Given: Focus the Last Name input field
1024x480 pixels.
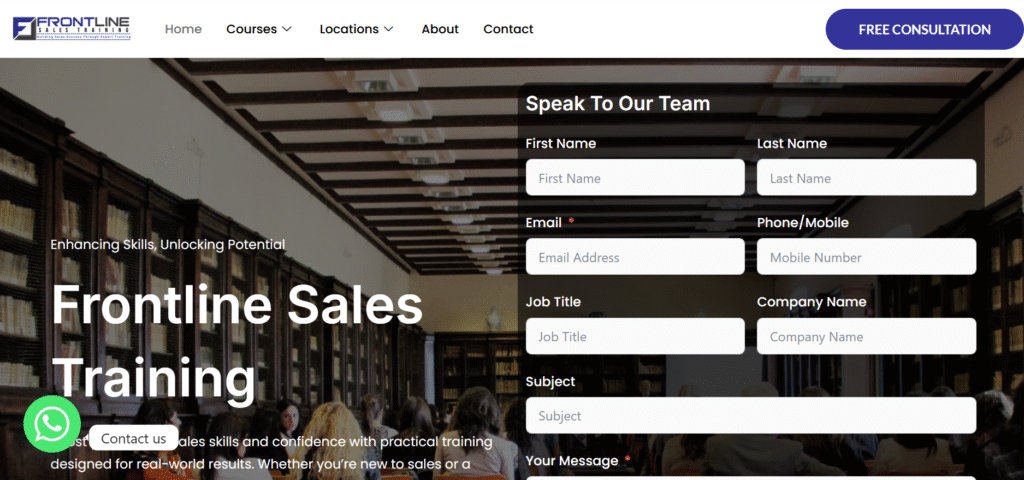Looking at the screenshot, I should (866, 178).
